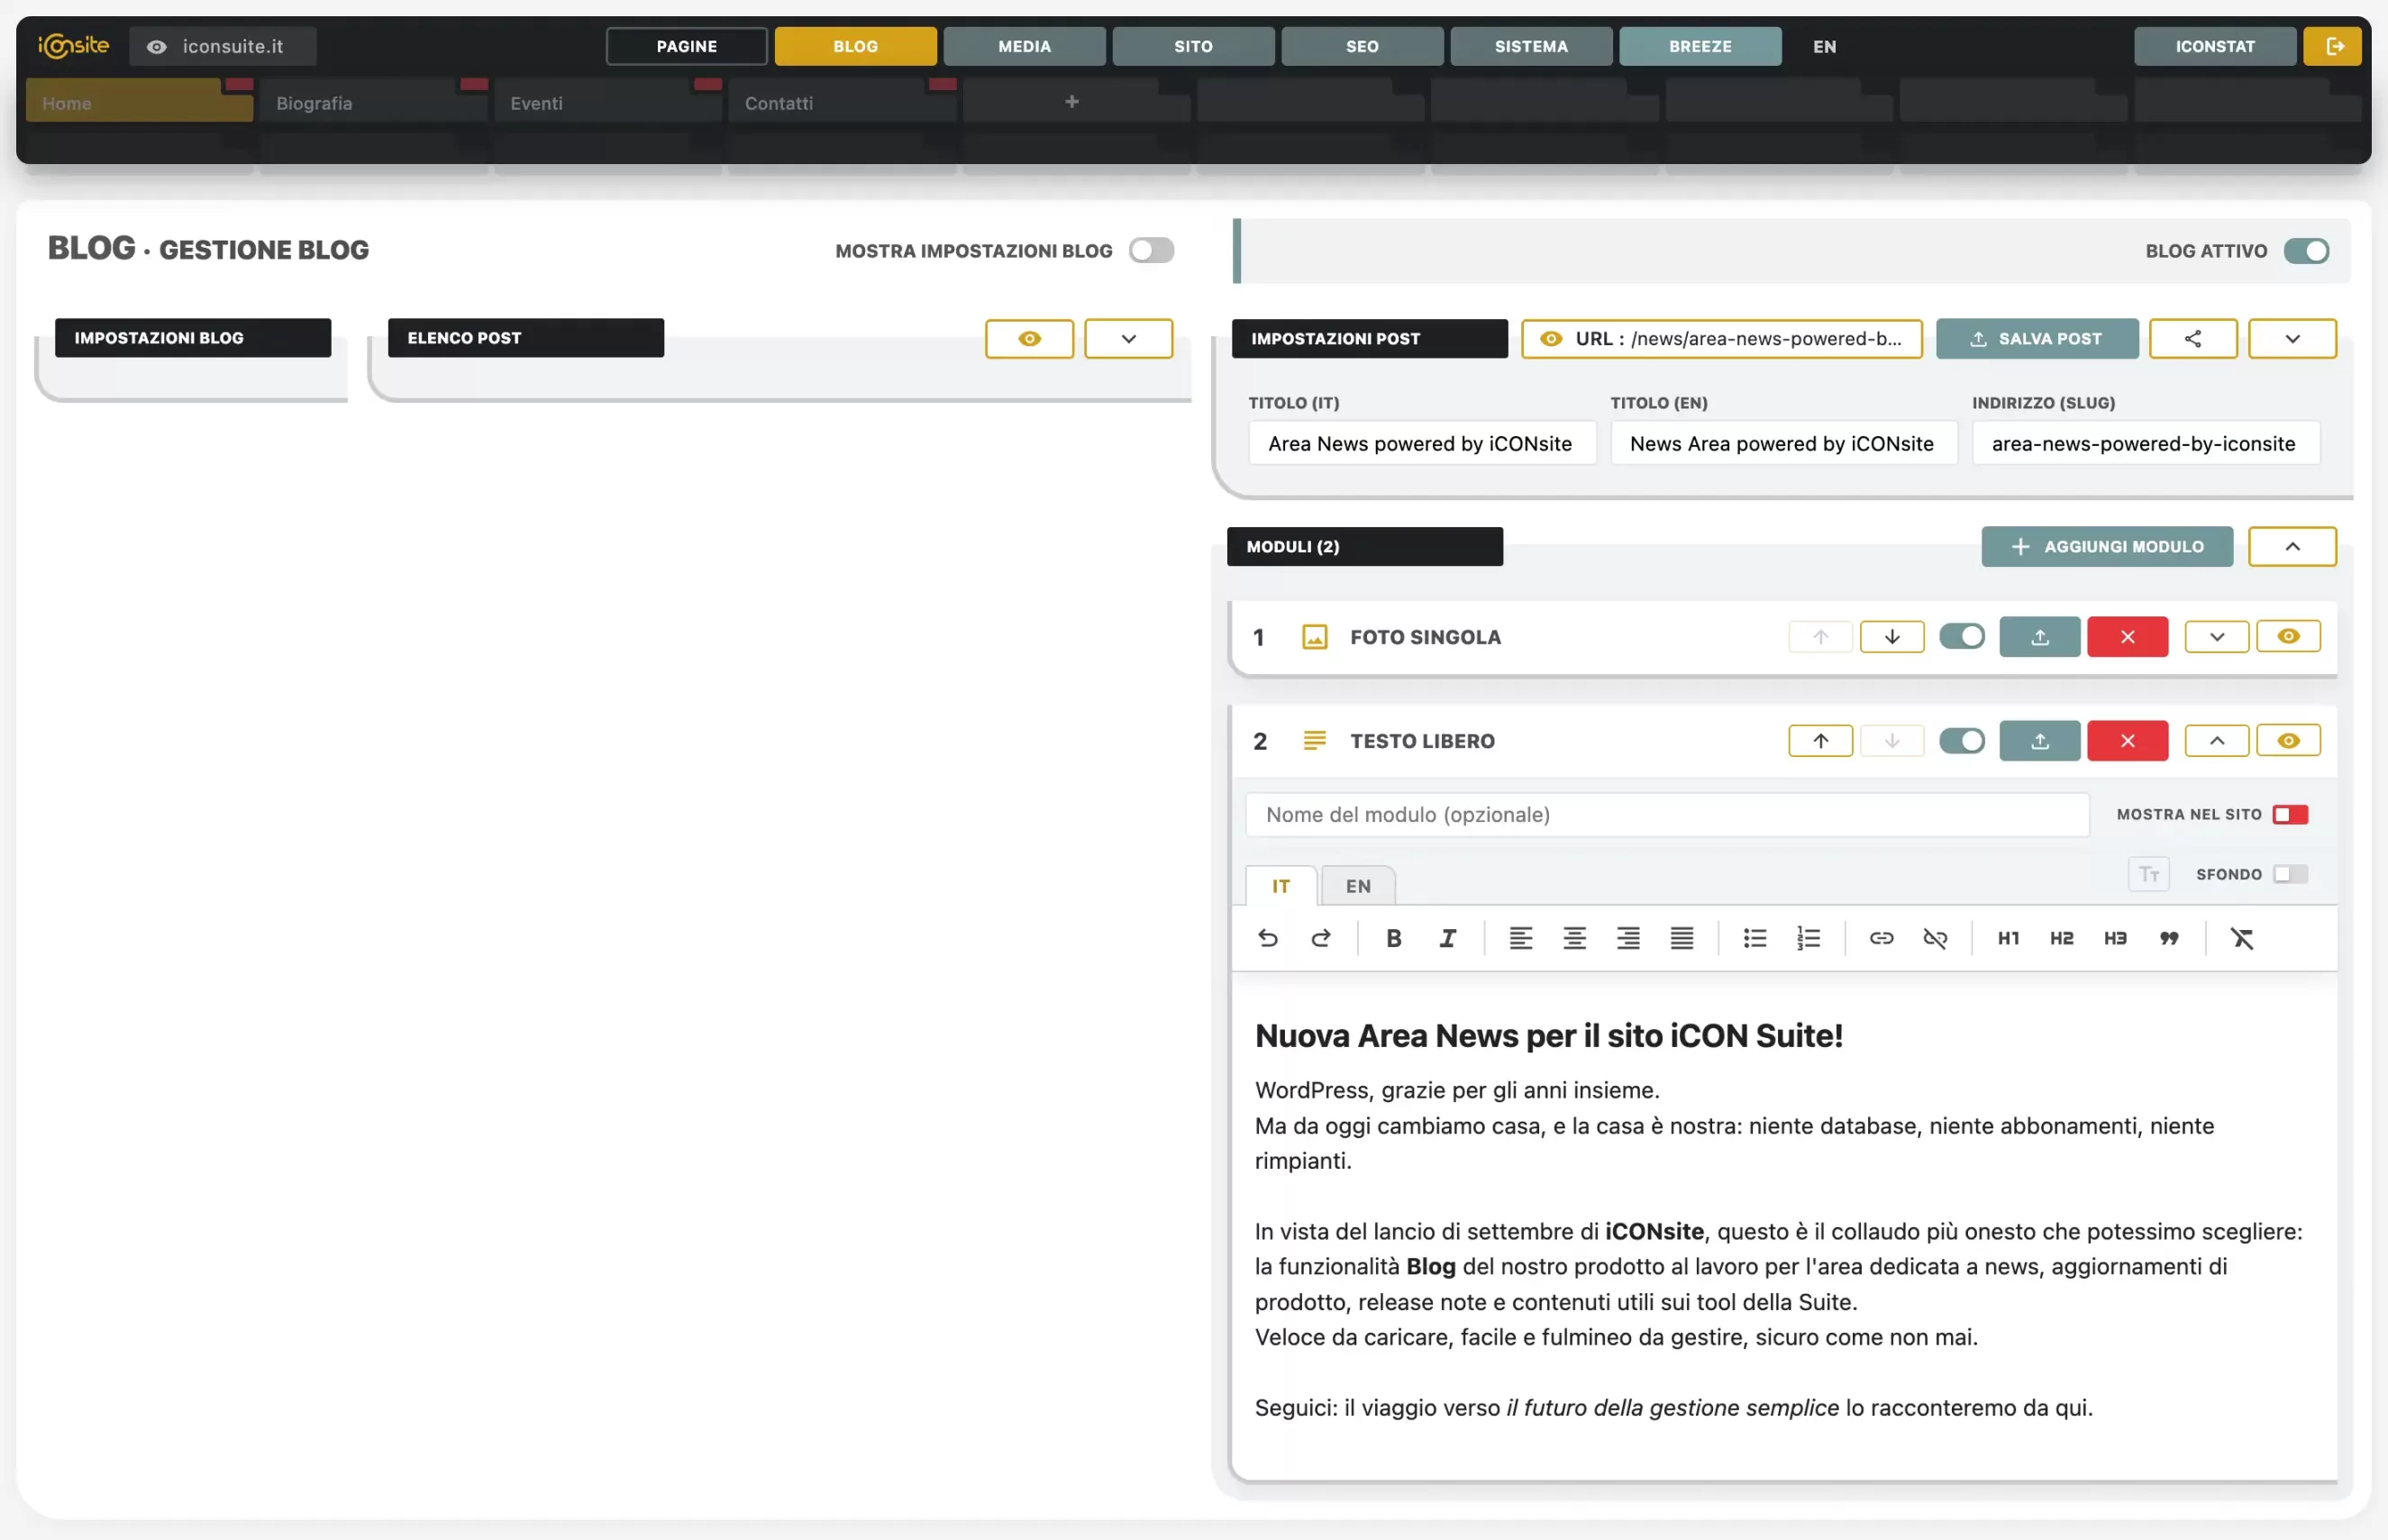Image resolution: width=2388 pixels, height=1540 pixels.
Task: Click logout icon in top bar
Action: click(x=2335, y=46)
